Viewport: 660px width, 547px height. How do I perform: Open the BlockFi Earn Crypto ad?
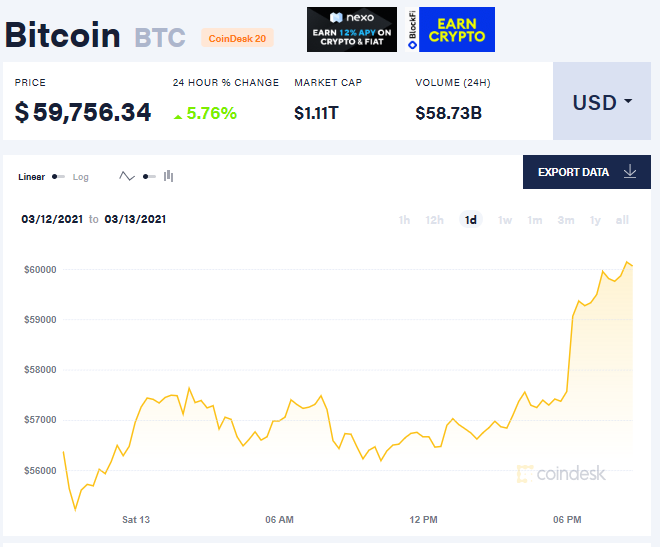451,30
